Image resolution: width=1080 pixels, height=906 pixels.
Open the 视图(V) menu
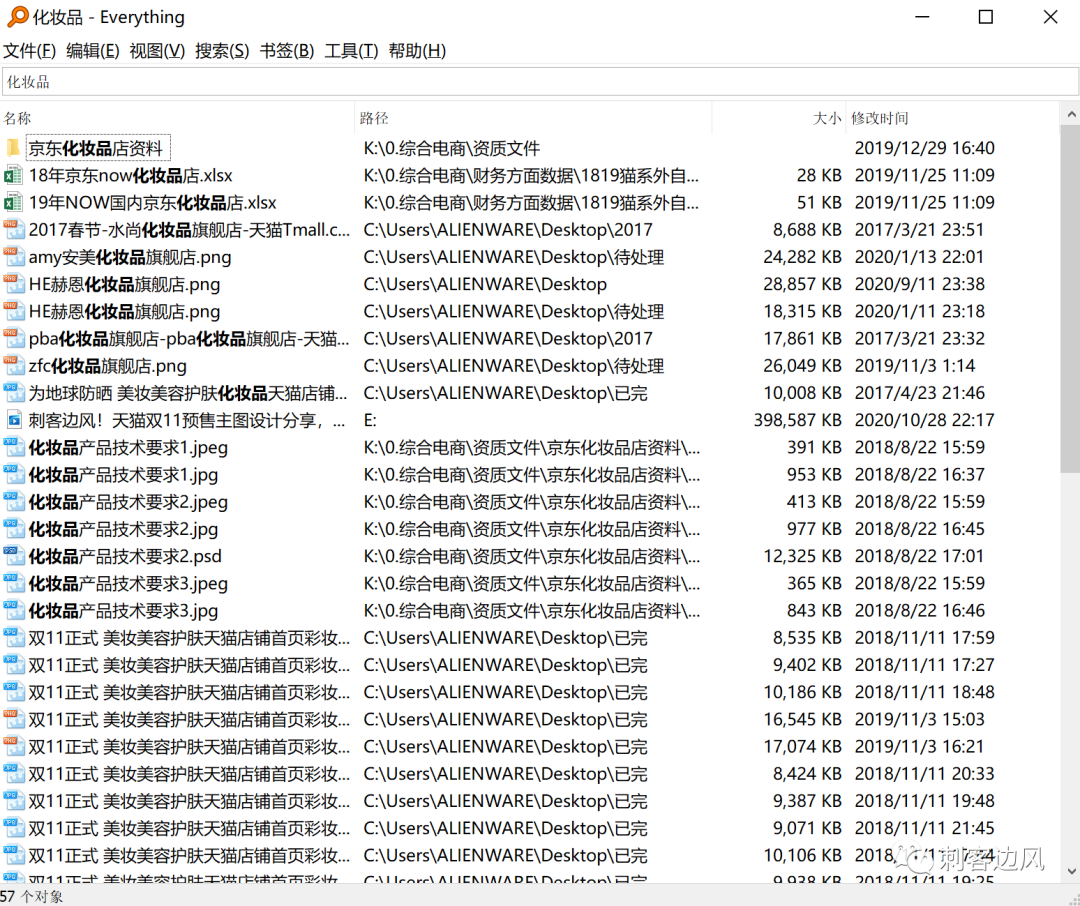157,51
